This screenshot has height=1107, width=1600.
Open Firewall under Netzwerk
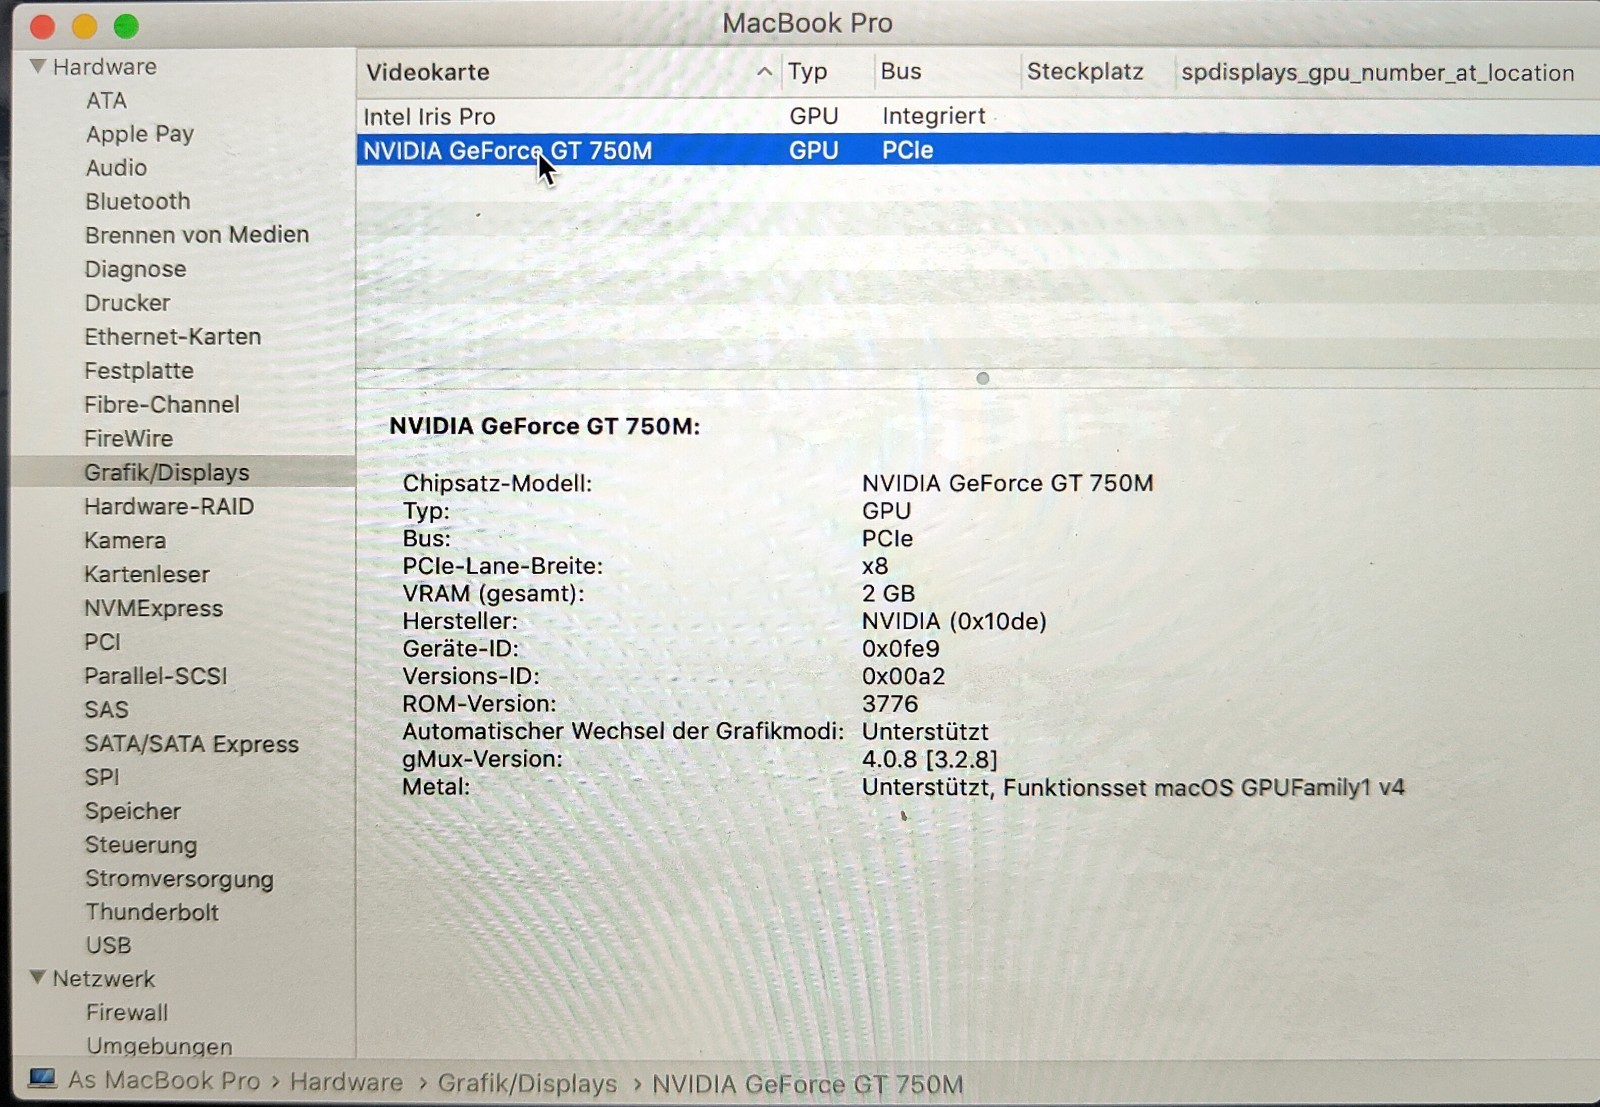click(127, 1012)
